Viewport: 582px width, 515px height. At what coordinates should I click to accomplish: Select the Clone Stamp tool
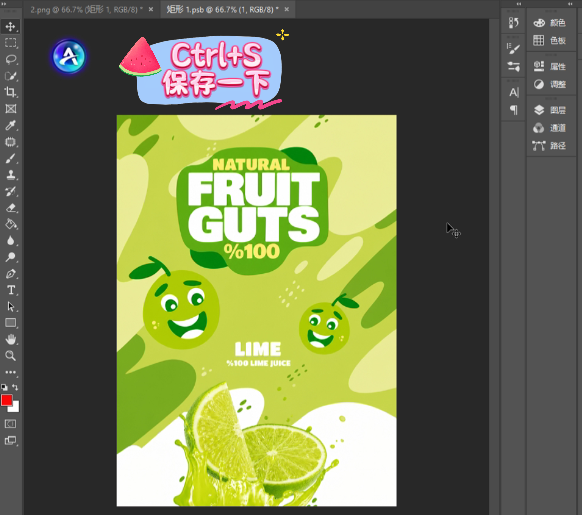point(10,175)
